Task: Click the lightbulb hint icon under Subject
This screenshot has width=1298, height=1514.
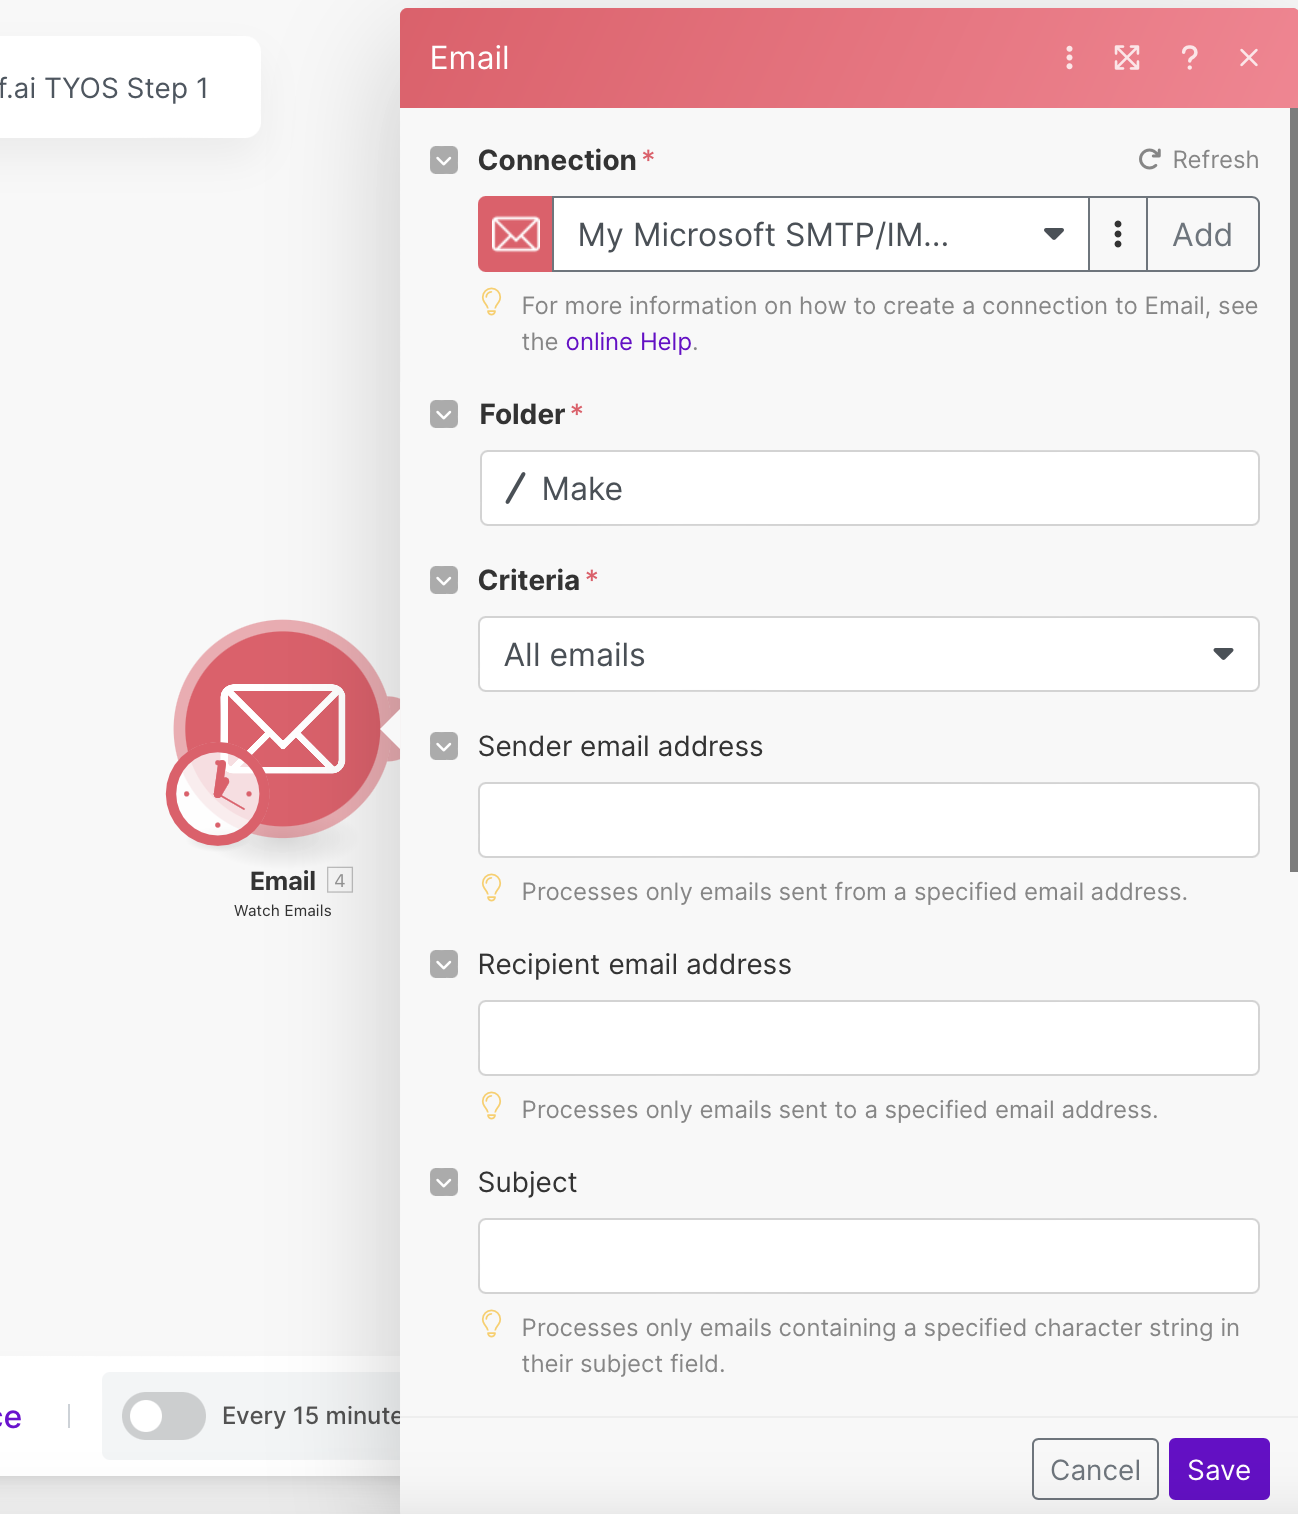Action: coord(491,1324)
